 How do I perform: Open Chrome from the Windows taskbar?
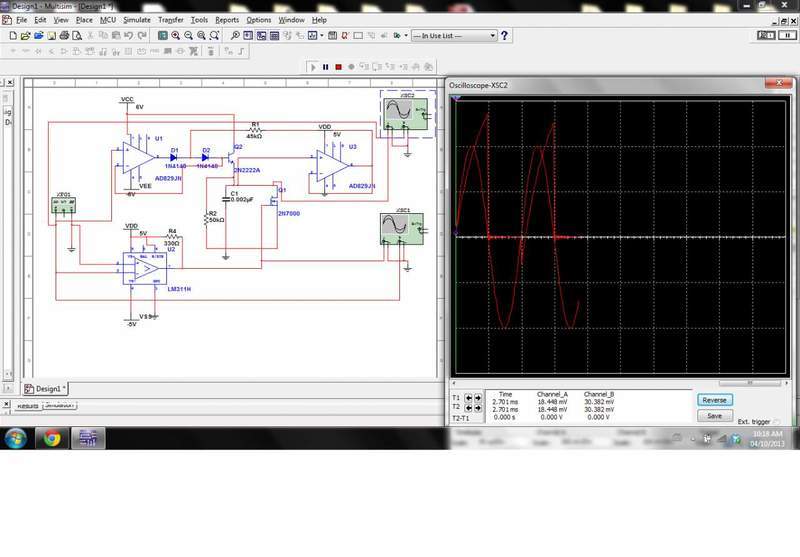tap(51, 438)
